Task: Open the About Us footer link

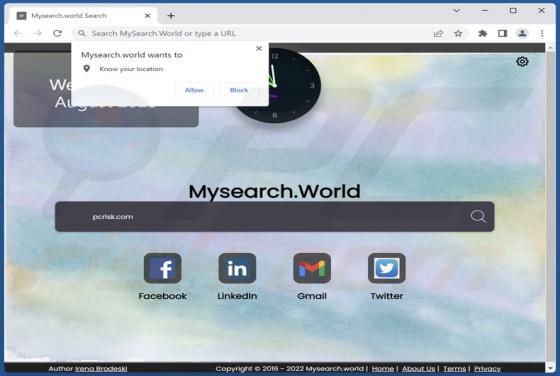Action: point(418,369)
